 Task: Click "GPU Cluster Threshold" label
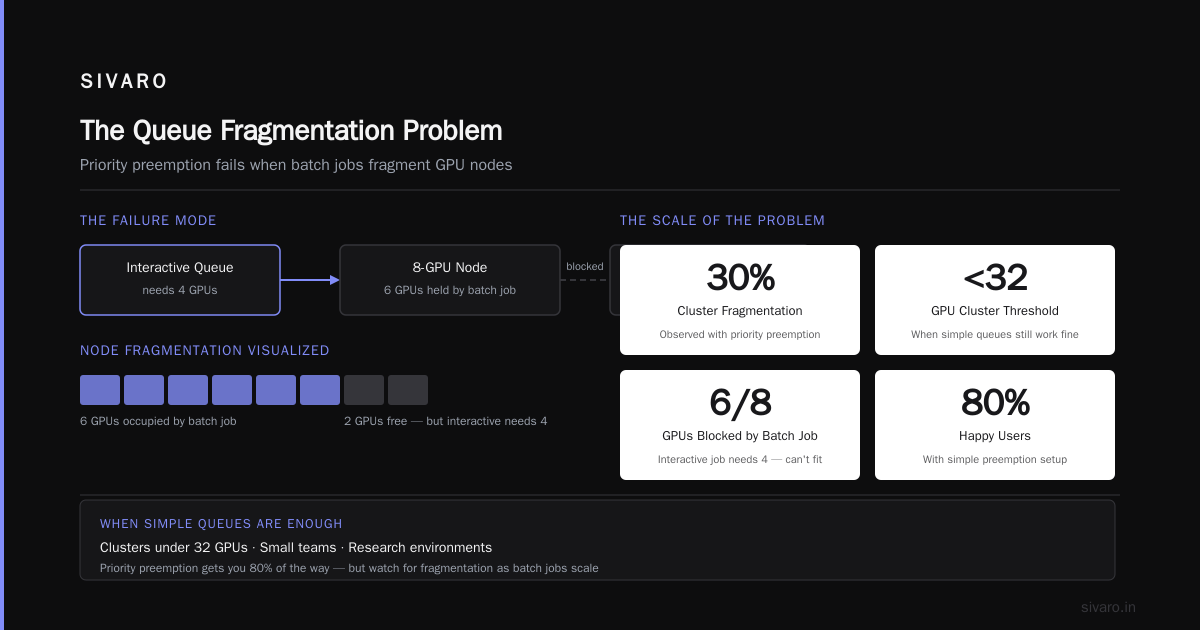point(995,311)
